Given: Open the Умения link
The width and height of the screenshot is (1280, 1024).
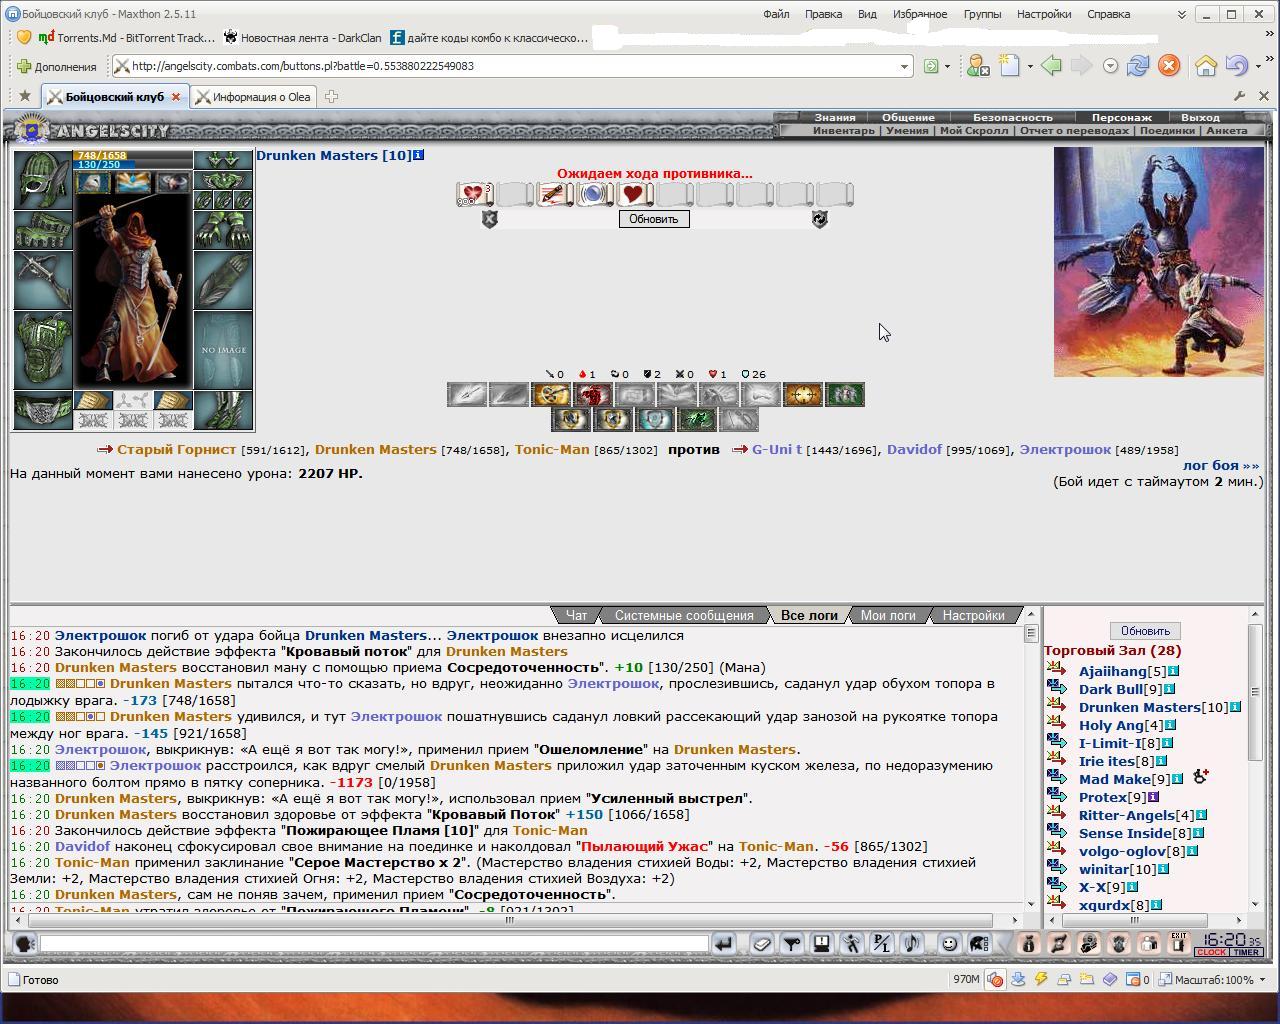Looking at the screenshot, I should (907, 130).
